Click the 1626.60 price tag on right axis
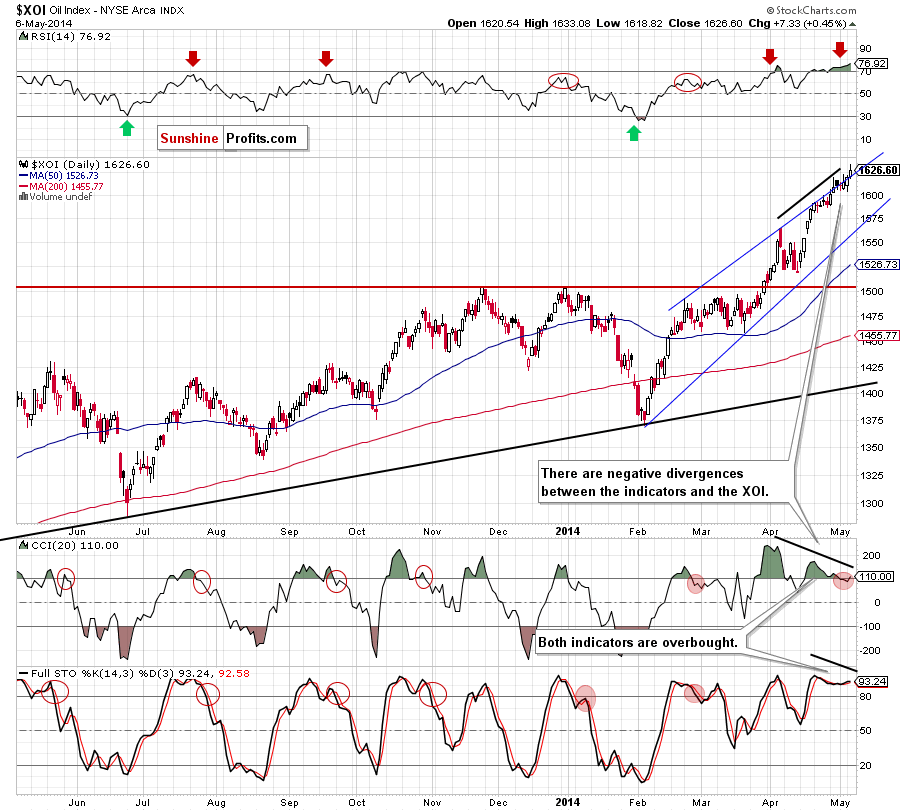 (878, 170)
